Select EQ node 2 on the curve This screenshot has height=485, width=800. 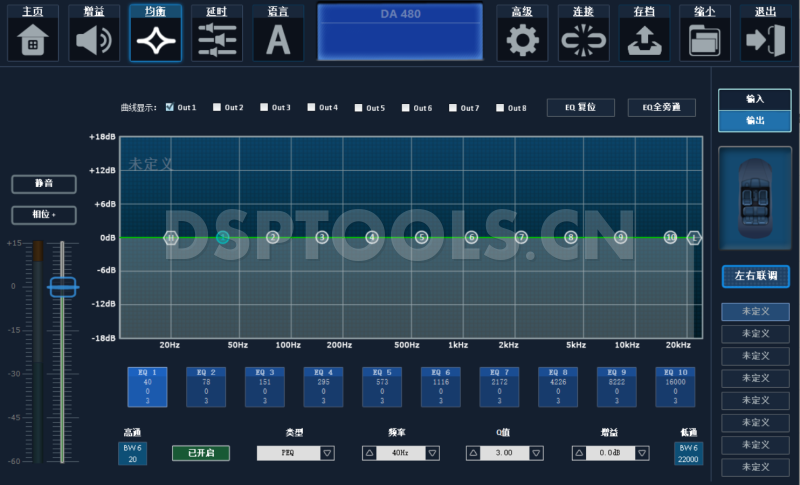click(x=273, y=237)
